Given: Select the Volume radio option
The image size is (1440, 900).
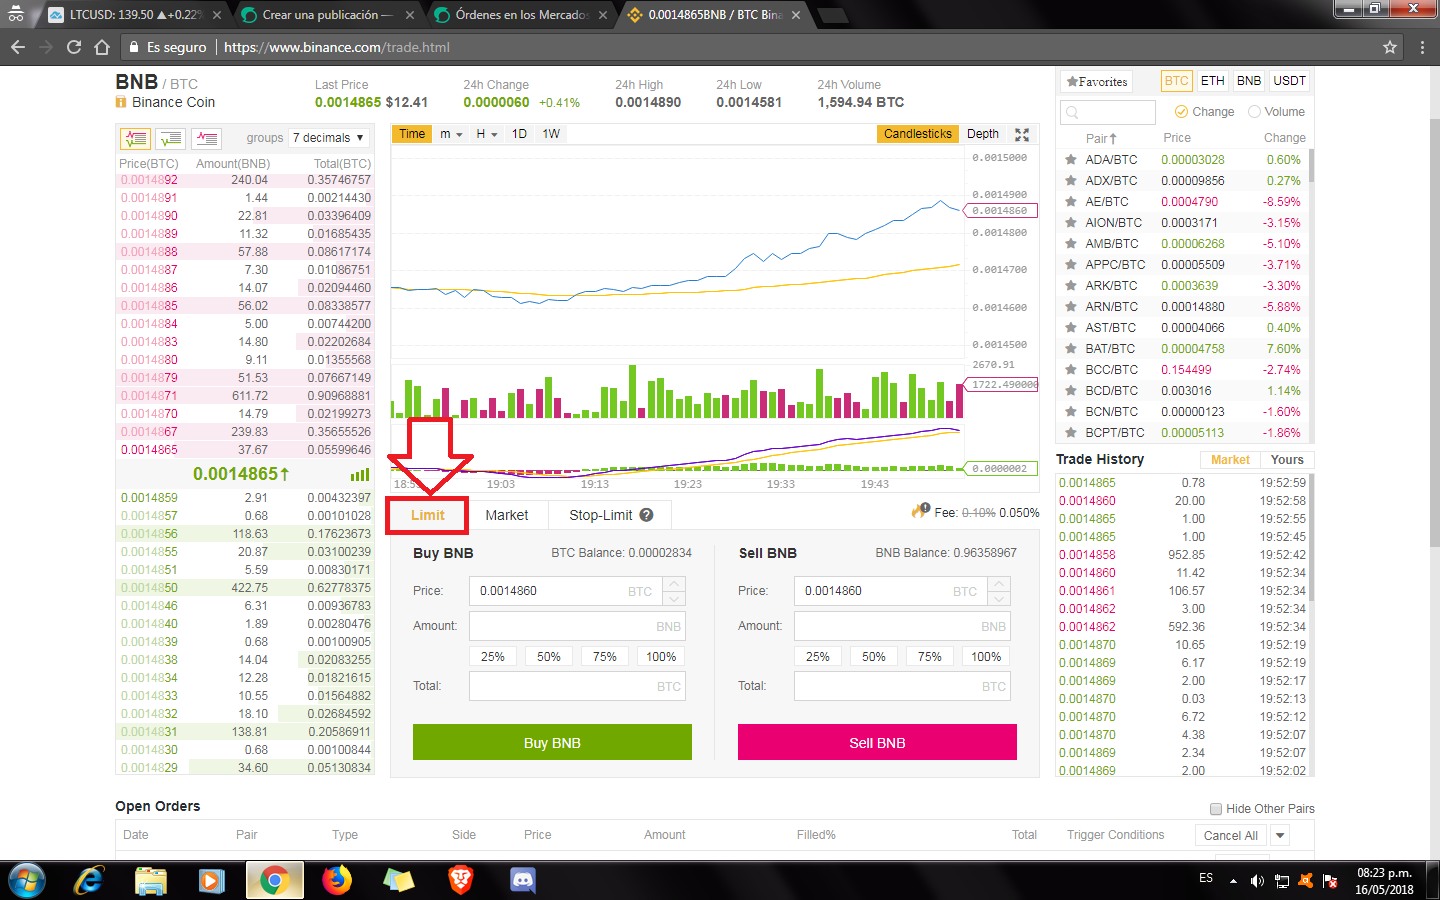Looking at the screenshot, I should click(x=1254, y=112).
